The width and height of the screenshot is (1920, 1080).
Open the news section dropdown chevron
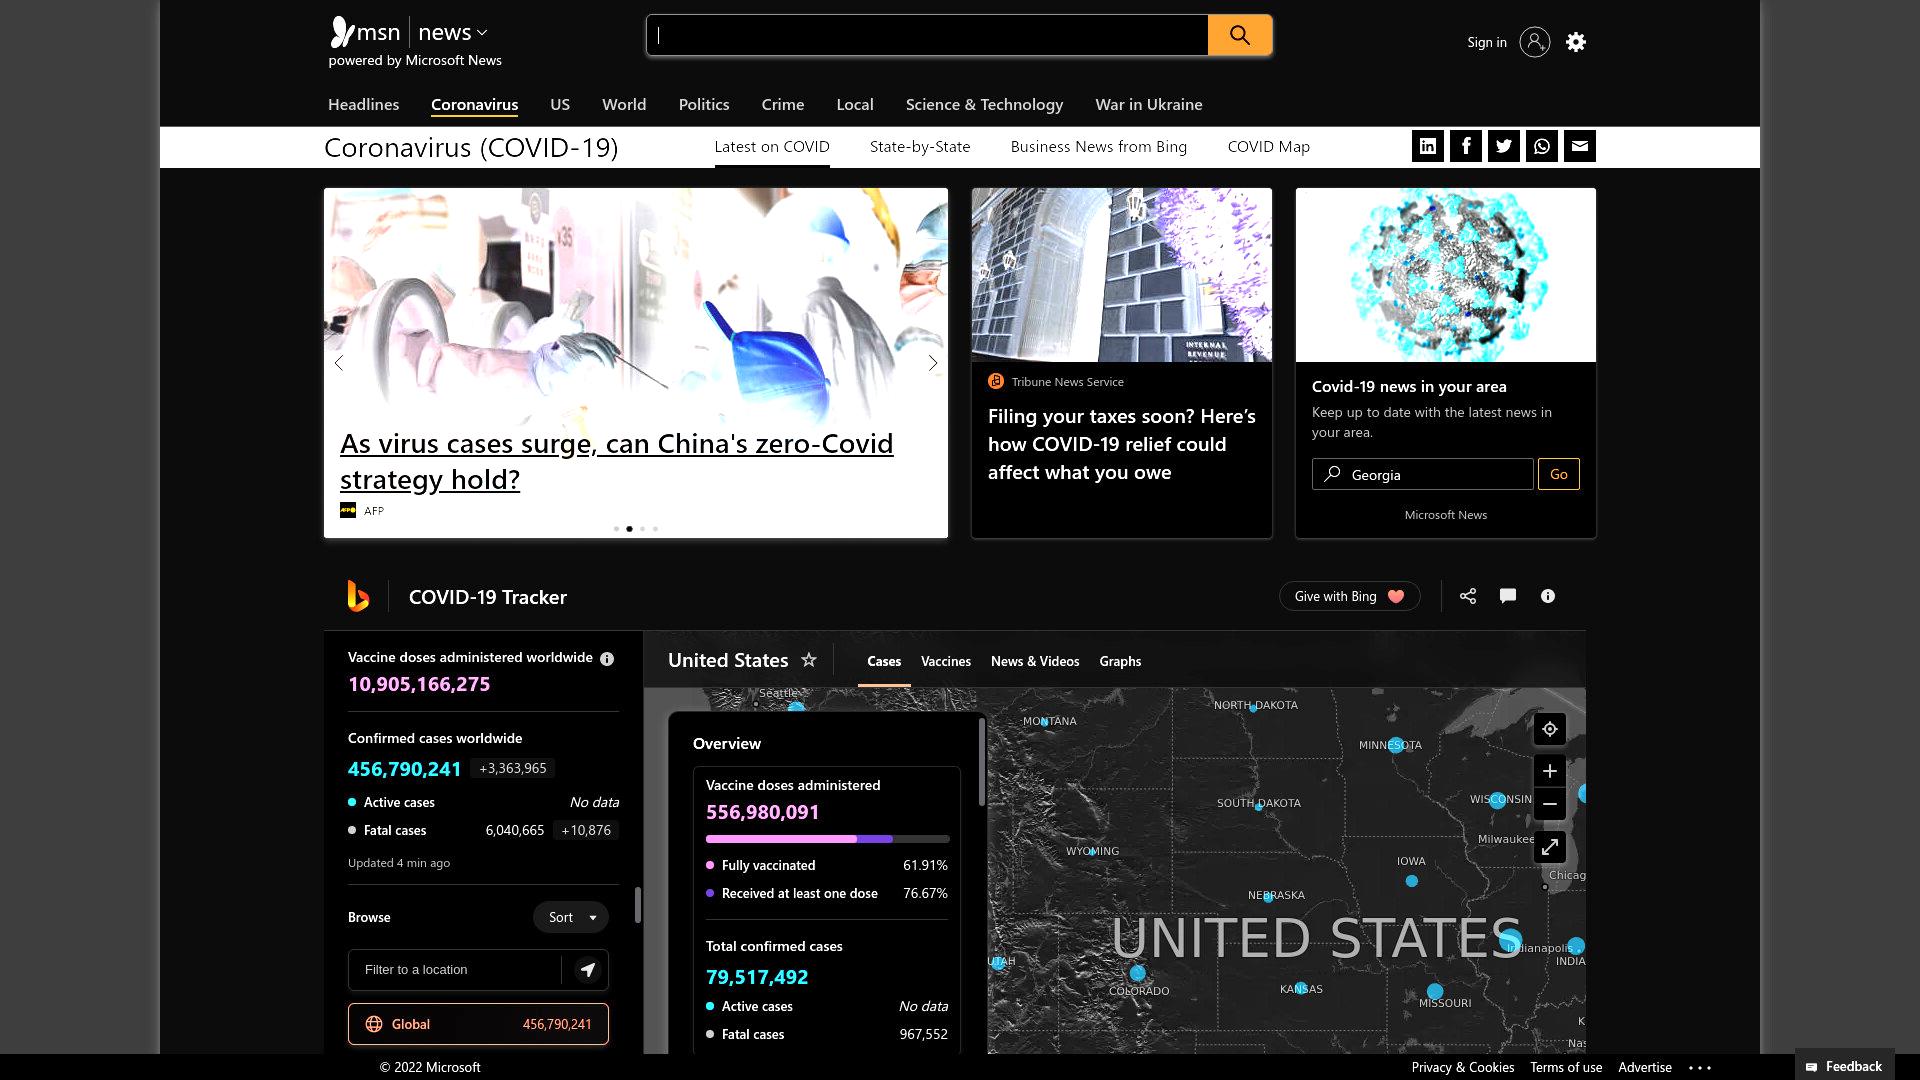(482, 33)
